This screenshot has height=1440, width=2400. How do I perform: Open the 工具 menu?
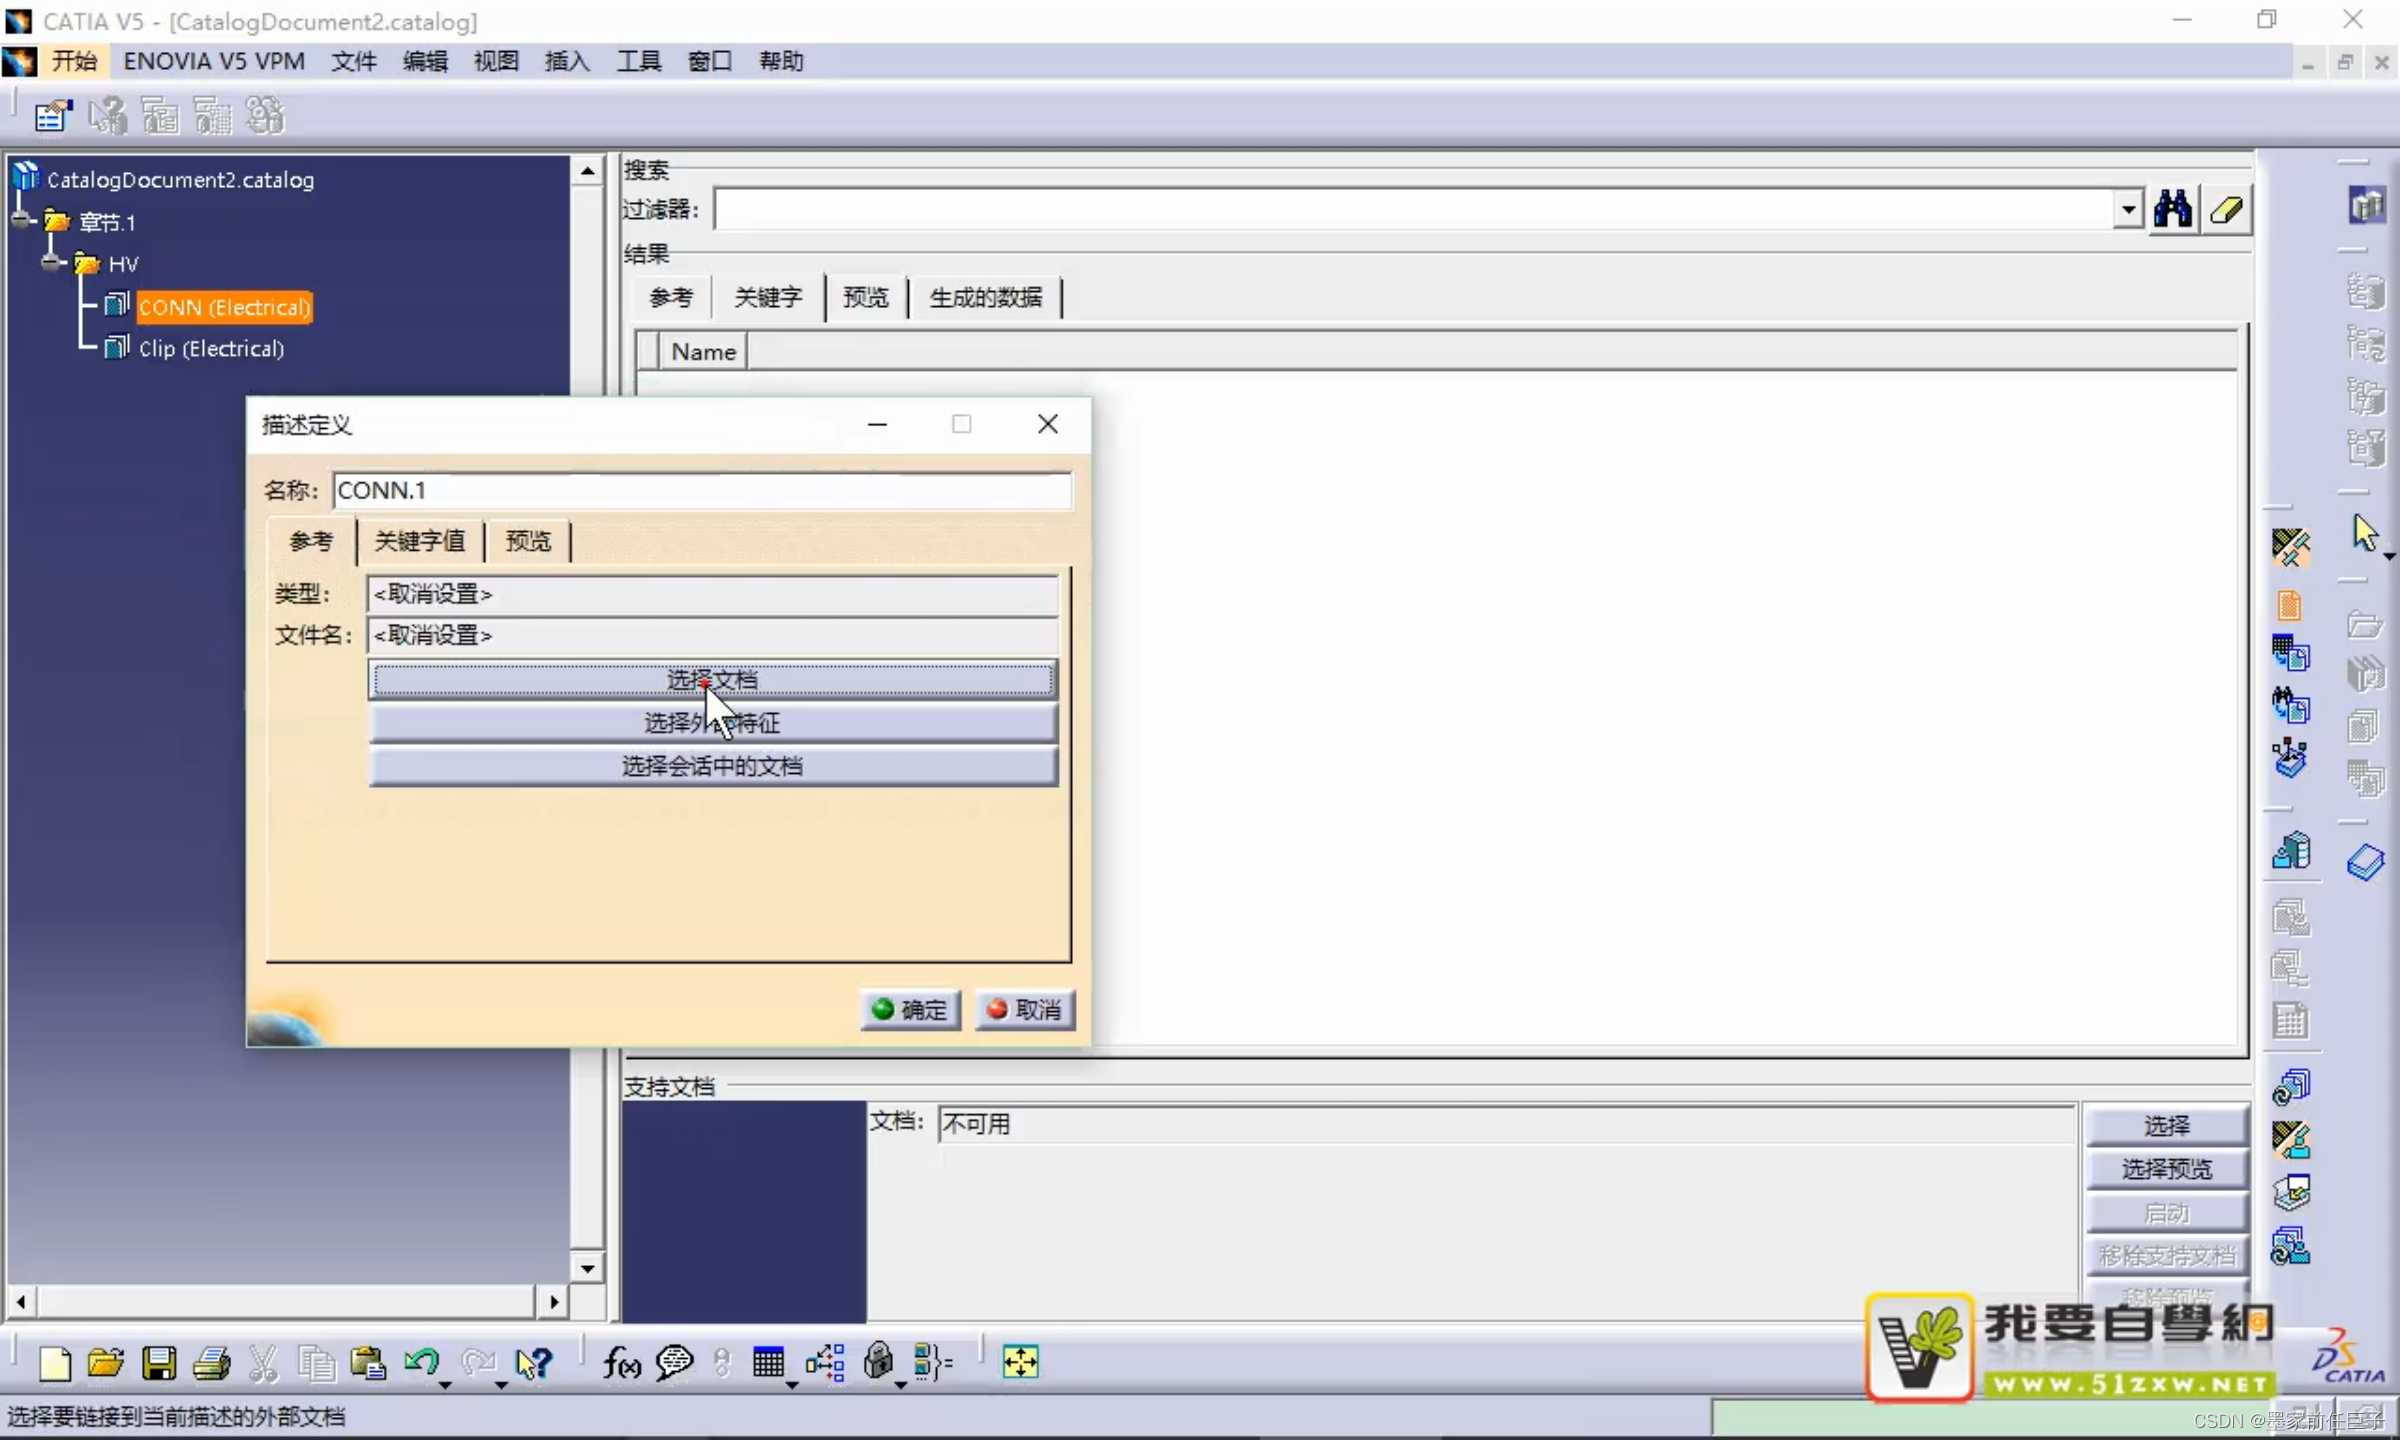[x=638, y=61]
